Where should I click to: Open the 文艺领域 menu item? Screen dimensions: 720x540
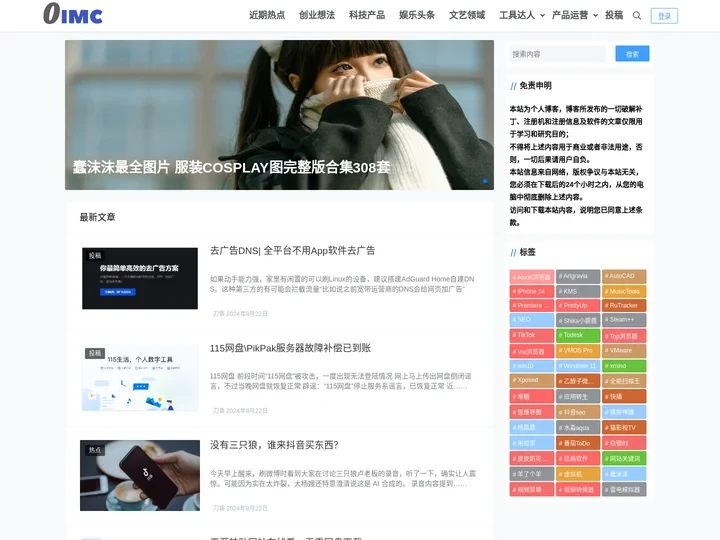(x=467, y=15)
